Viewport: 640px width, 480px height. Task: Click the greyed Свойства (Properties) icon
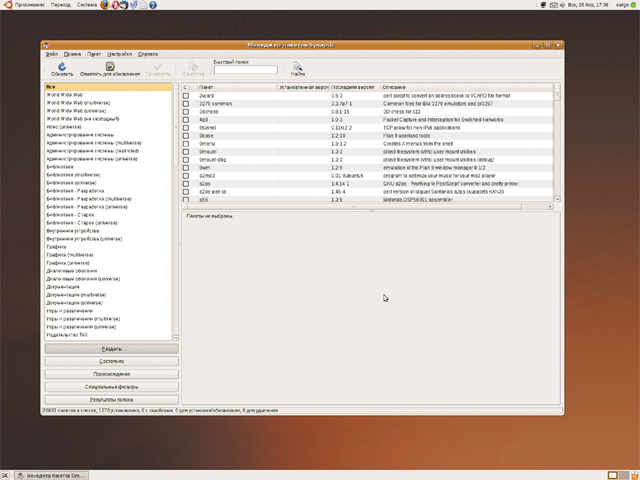click(193, 67)
